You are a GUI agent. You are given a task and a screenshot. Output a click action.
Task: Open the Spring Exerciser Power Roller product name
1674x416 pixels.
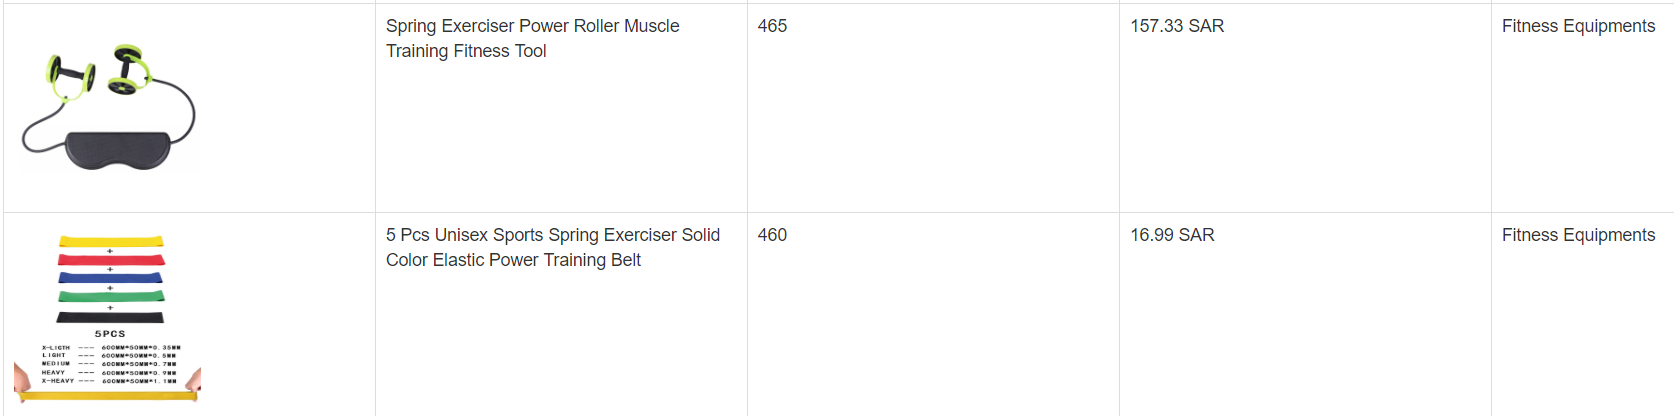coord(532,27)
